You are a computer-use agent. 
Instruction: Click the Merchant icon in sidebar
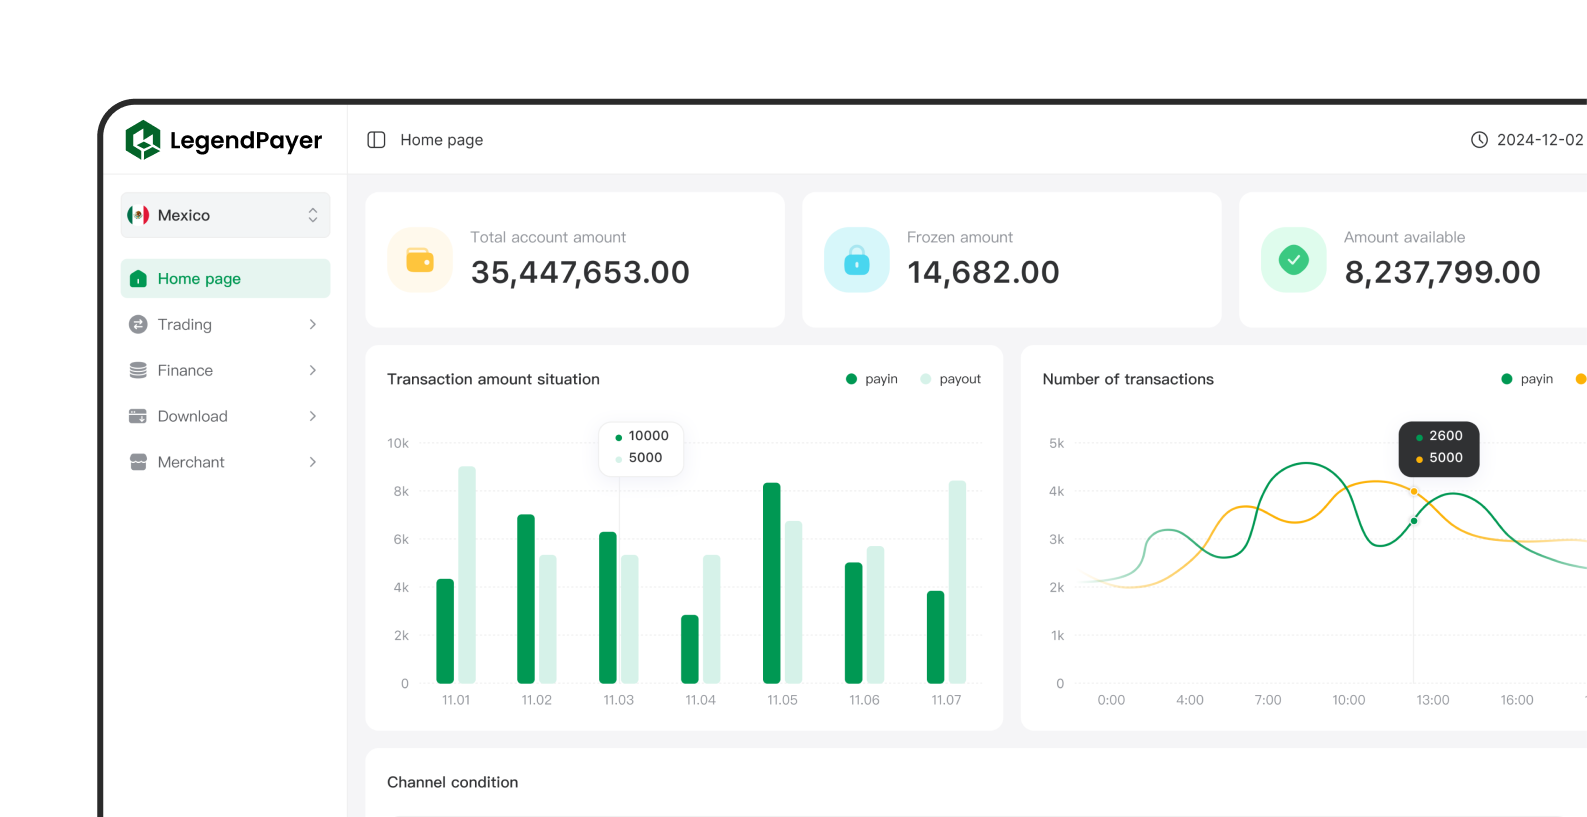coord(138,462)
